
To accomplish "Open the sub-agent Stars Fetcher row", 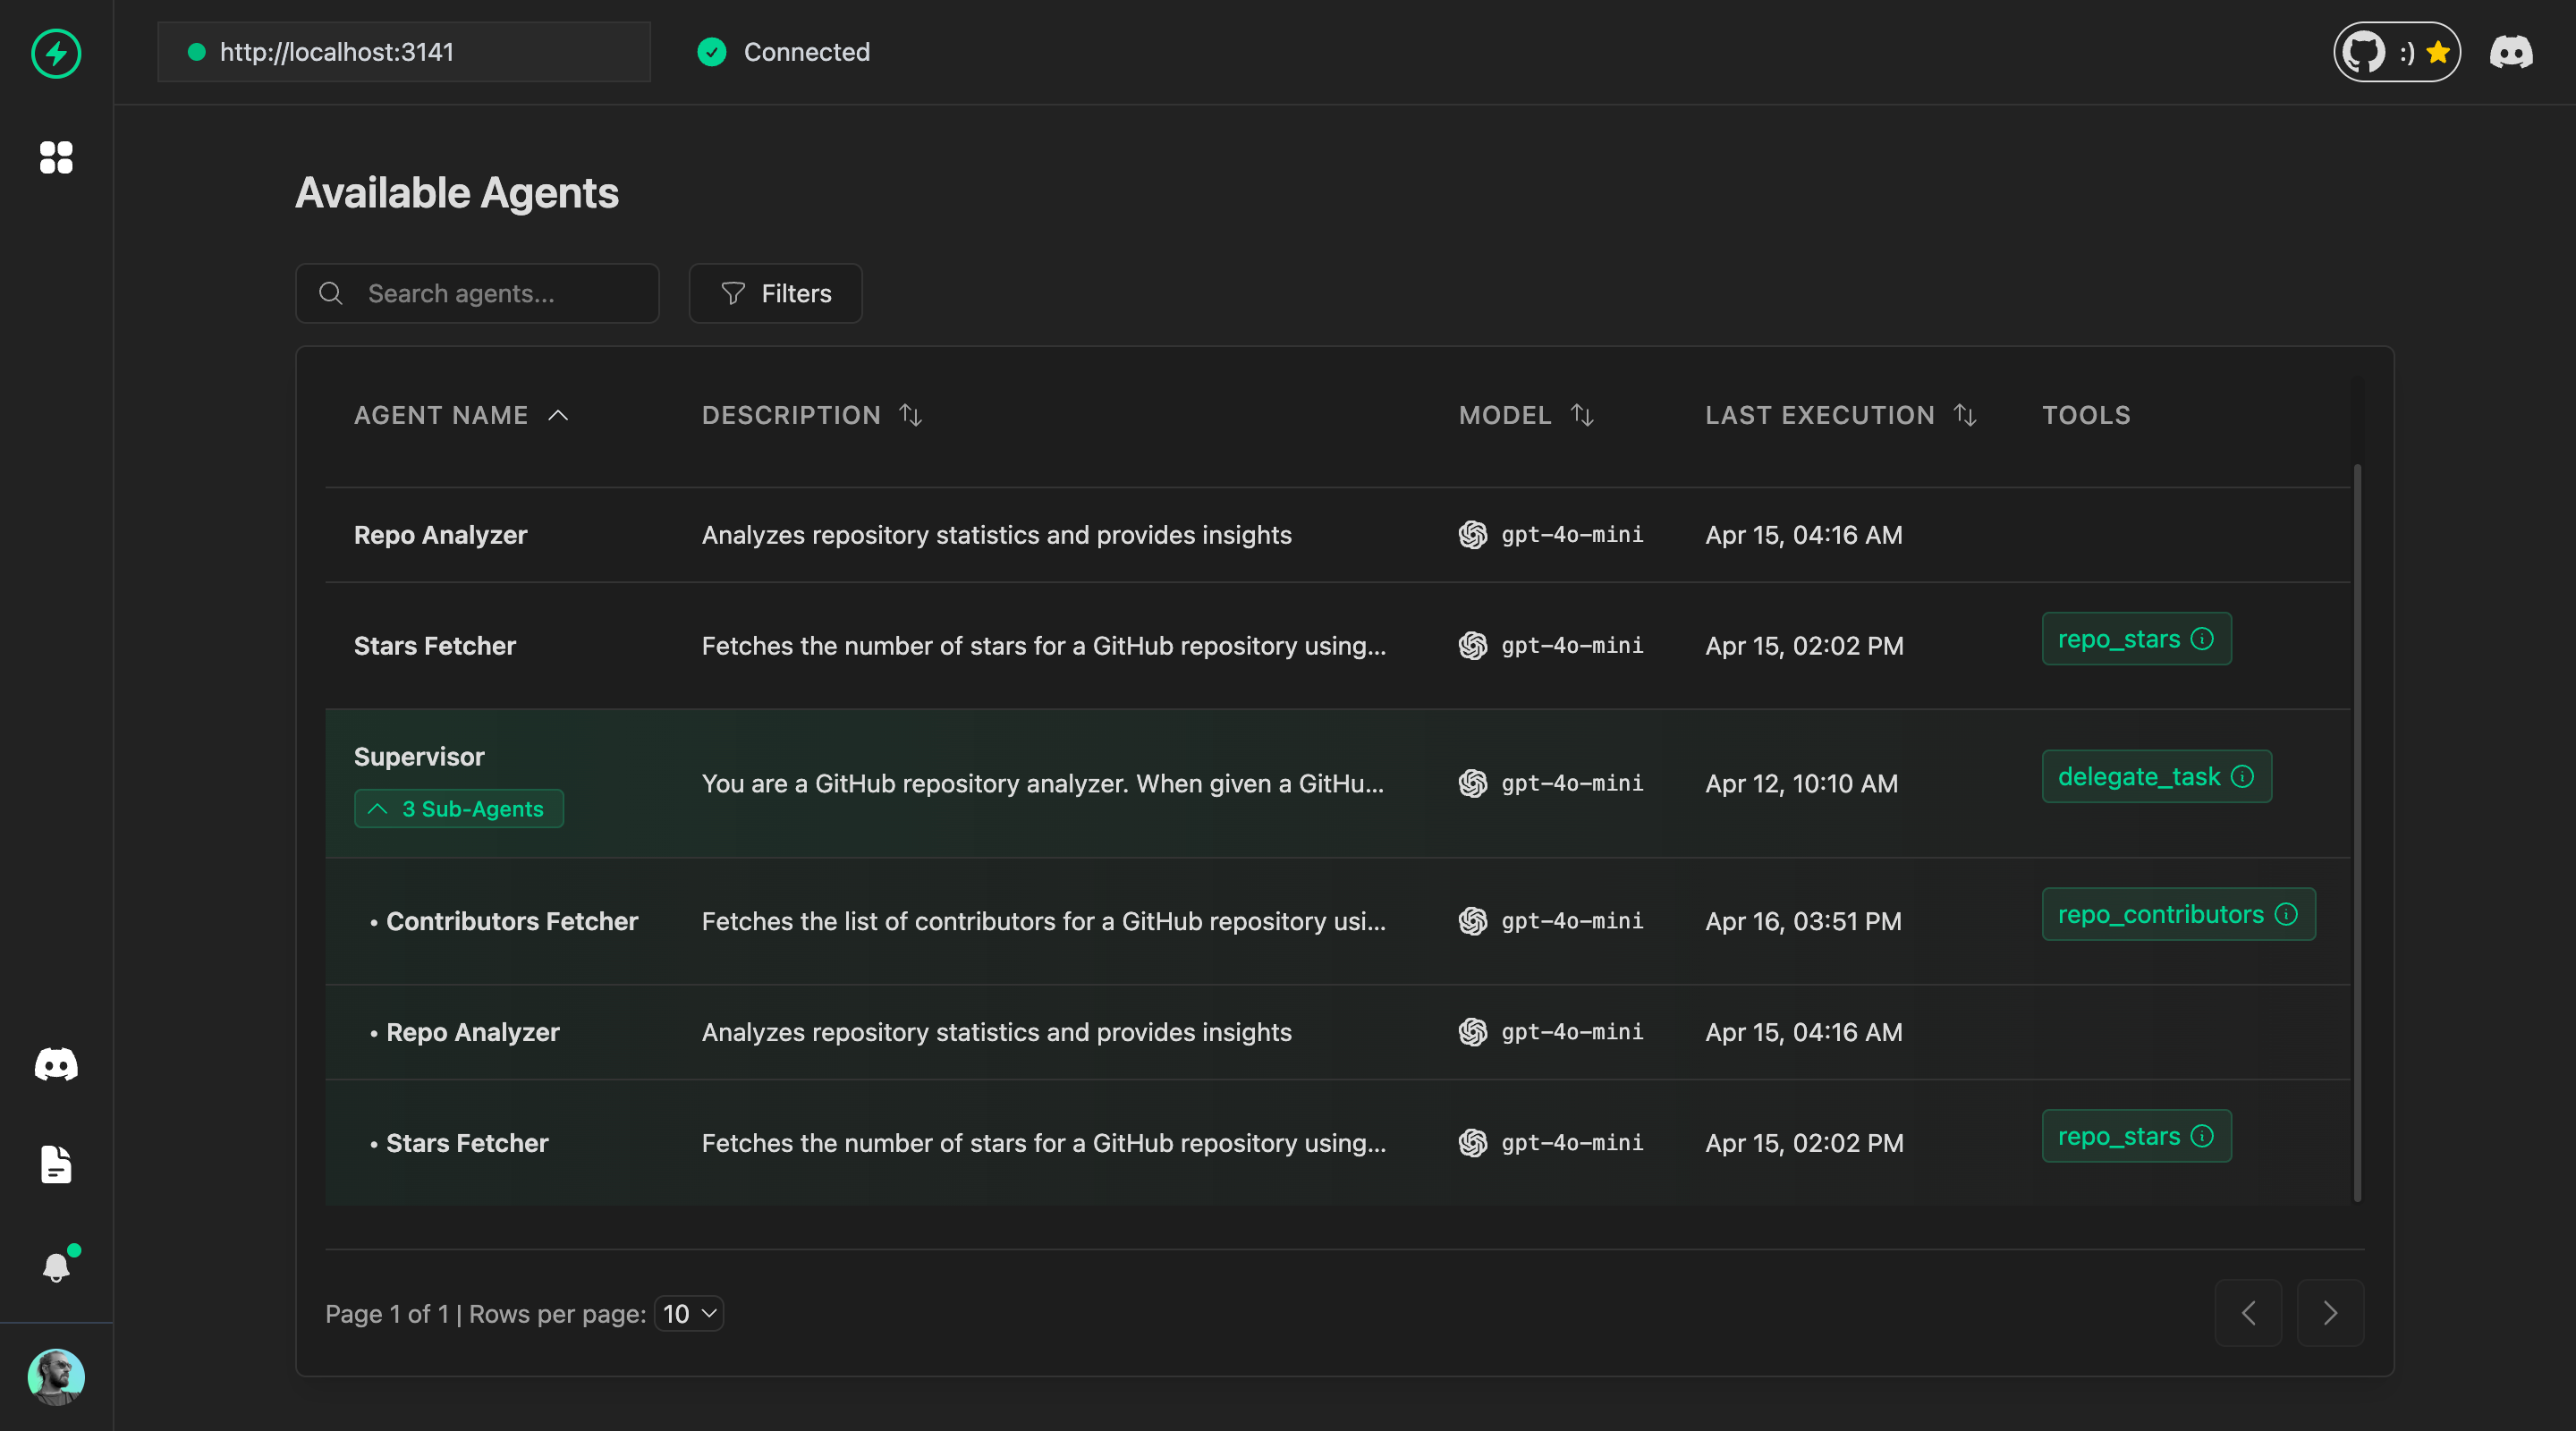I will coord(1337,1143).
